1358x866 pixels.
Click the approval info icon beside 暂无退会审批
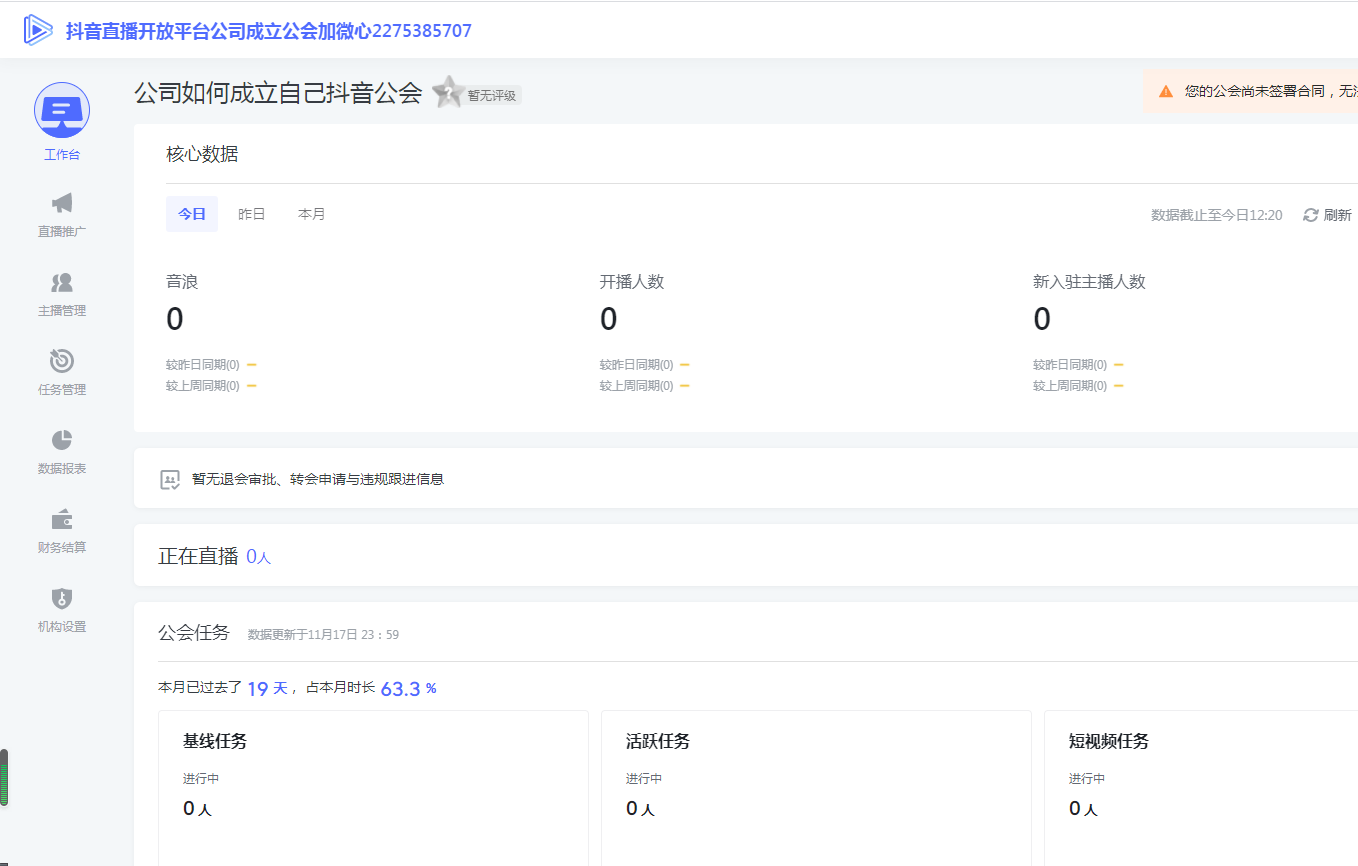[170, 480]
